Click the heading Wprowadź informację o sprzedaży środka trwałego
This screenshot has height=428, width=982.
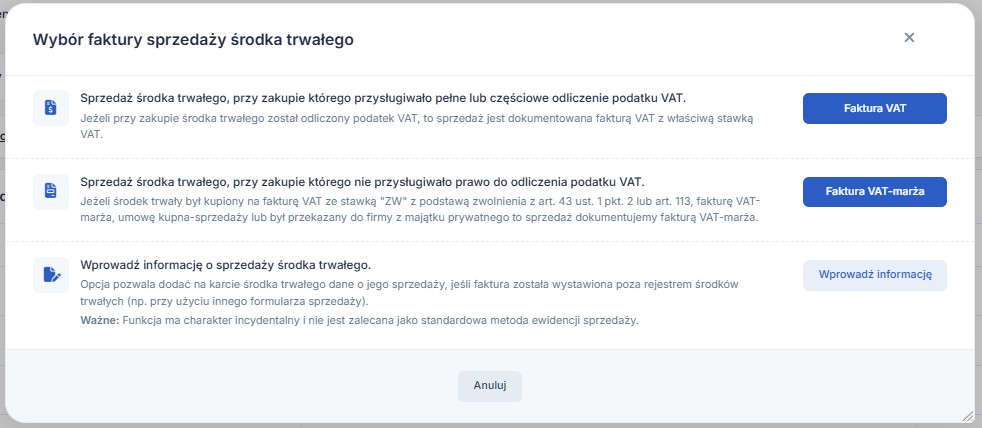(225, 265)
